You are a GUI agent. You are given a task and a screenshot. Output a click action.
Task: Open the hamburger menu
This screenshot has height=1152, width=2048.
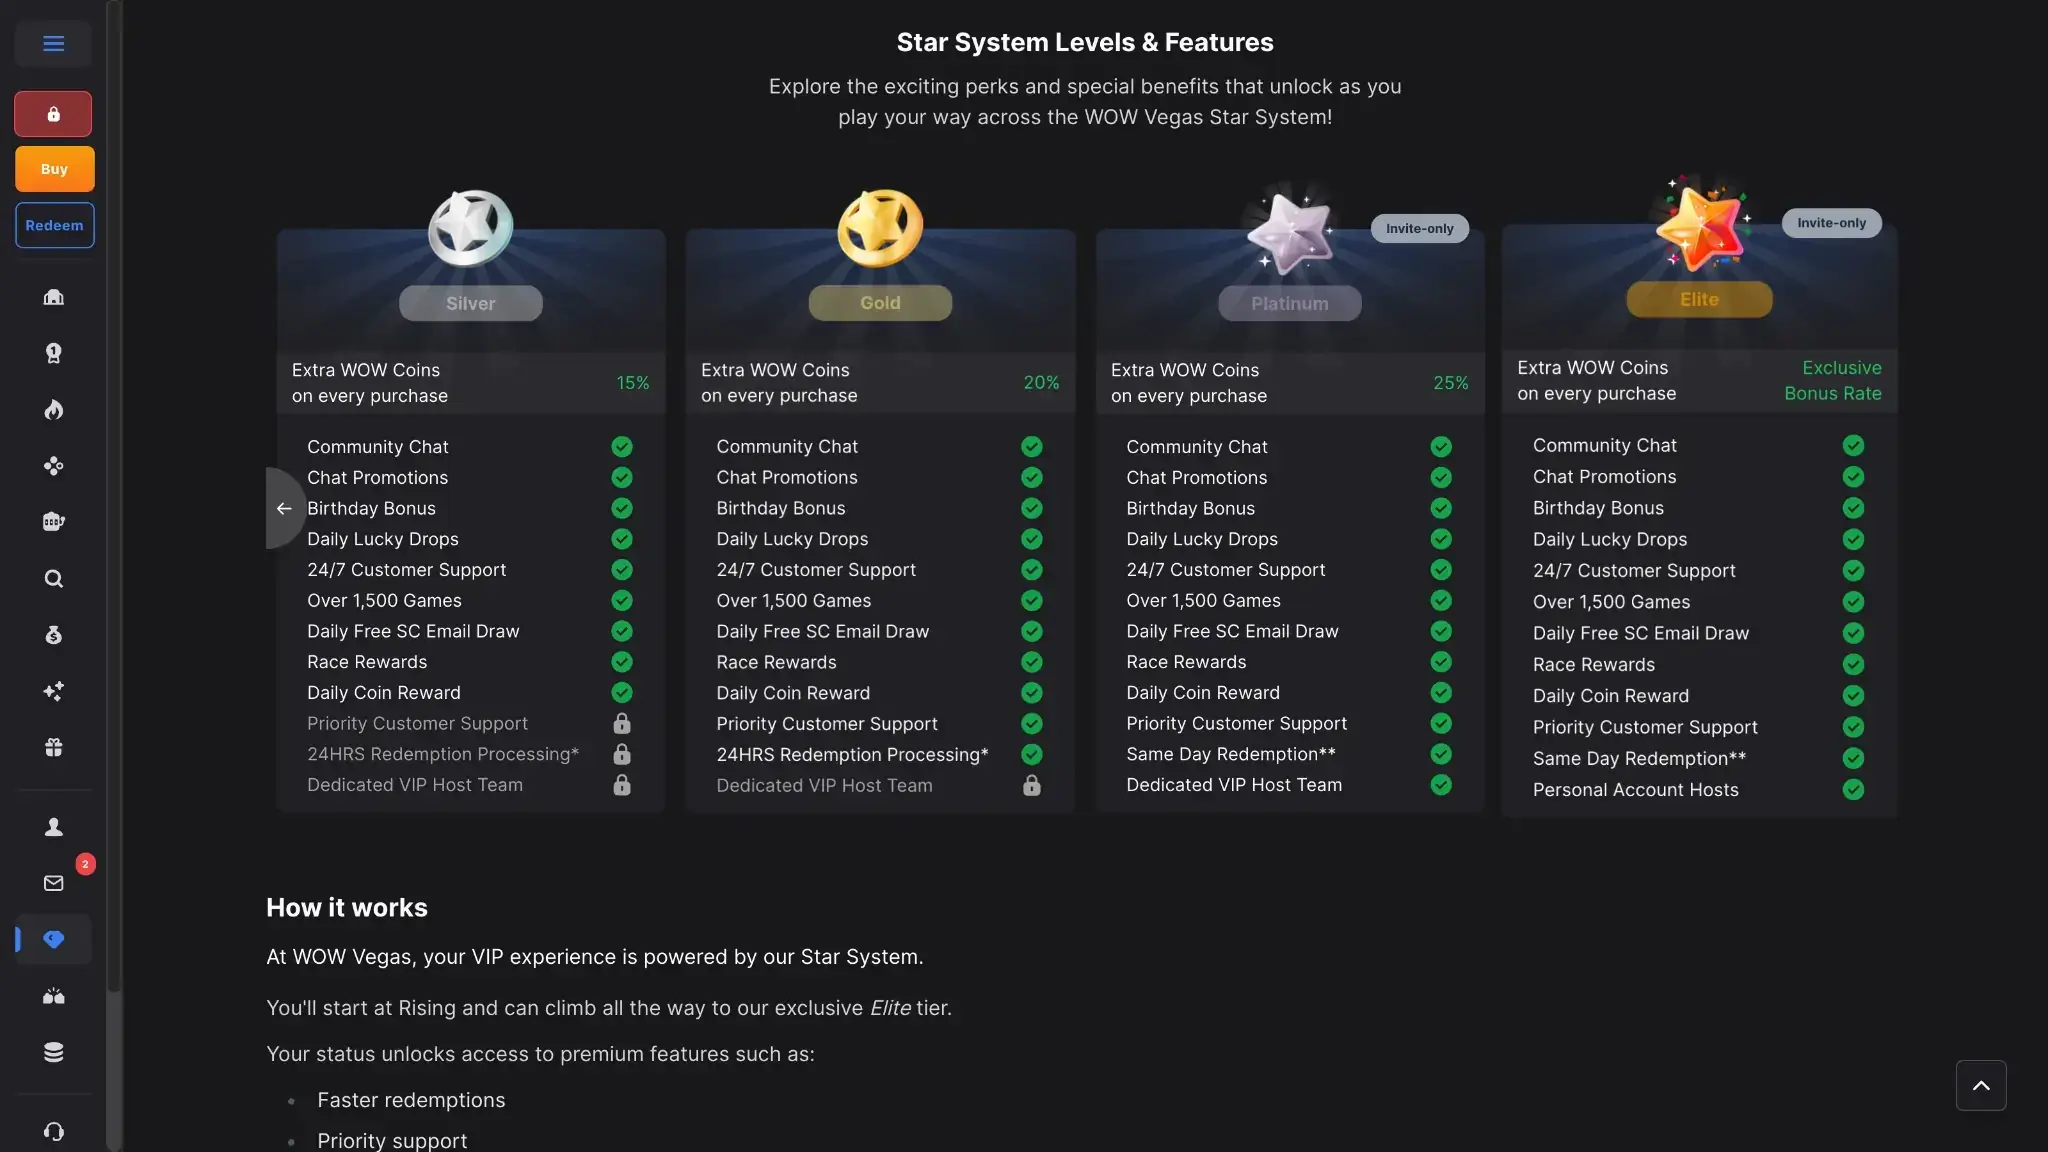(x=54, y=43)
